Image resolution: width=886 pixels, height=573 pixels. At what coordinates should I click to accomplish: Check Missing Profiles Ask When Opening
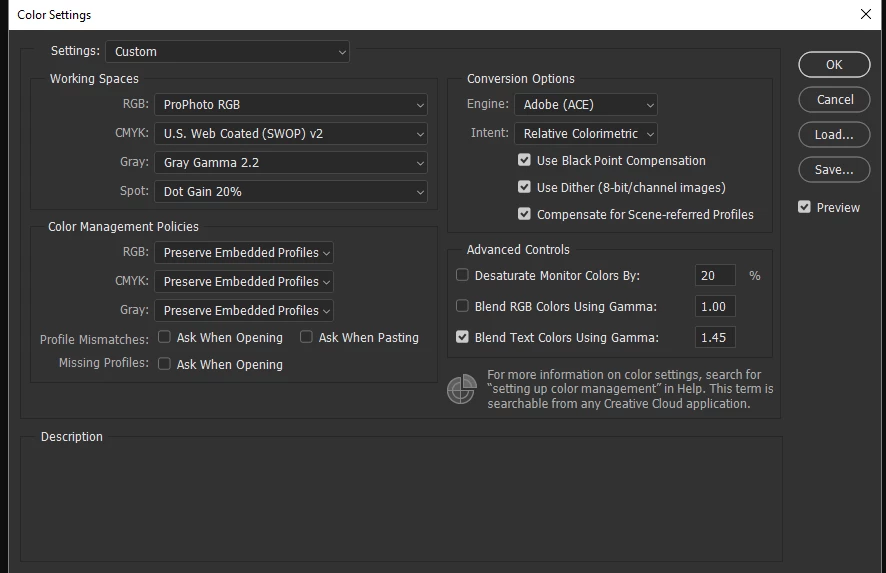tap(164, 364)
